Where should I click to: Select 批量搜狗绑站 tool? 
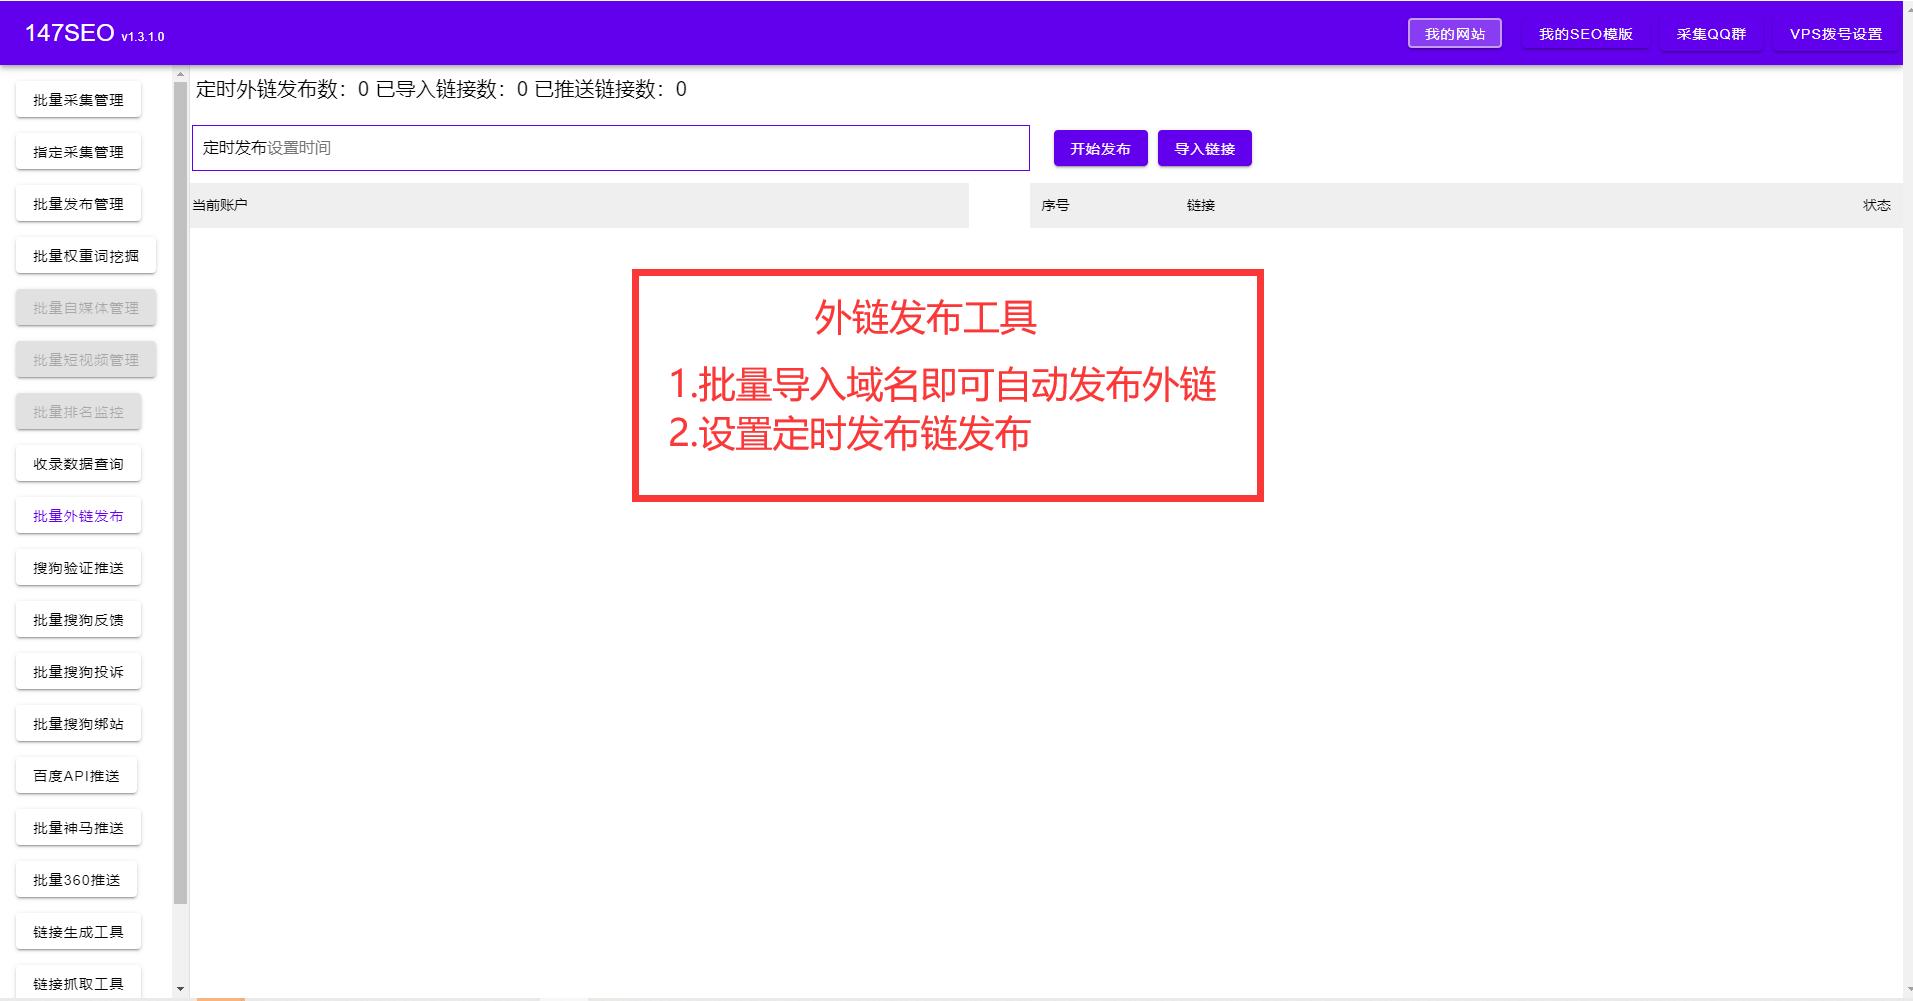[x=78, y=723]
